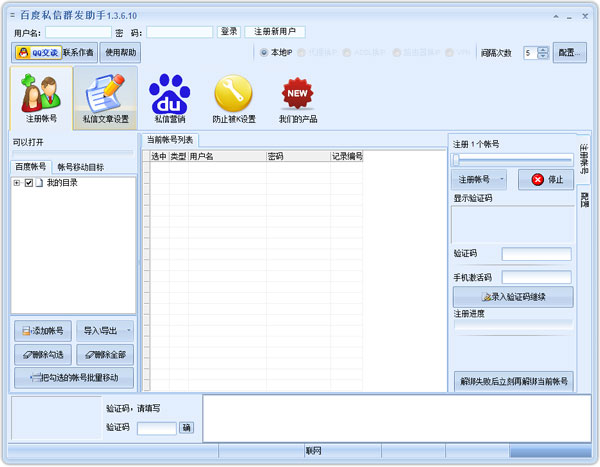Viewport: 600px width, 467px height.
Task: Open the 私信营销 Baidu paw icon
Action: (x=170, y=99)
